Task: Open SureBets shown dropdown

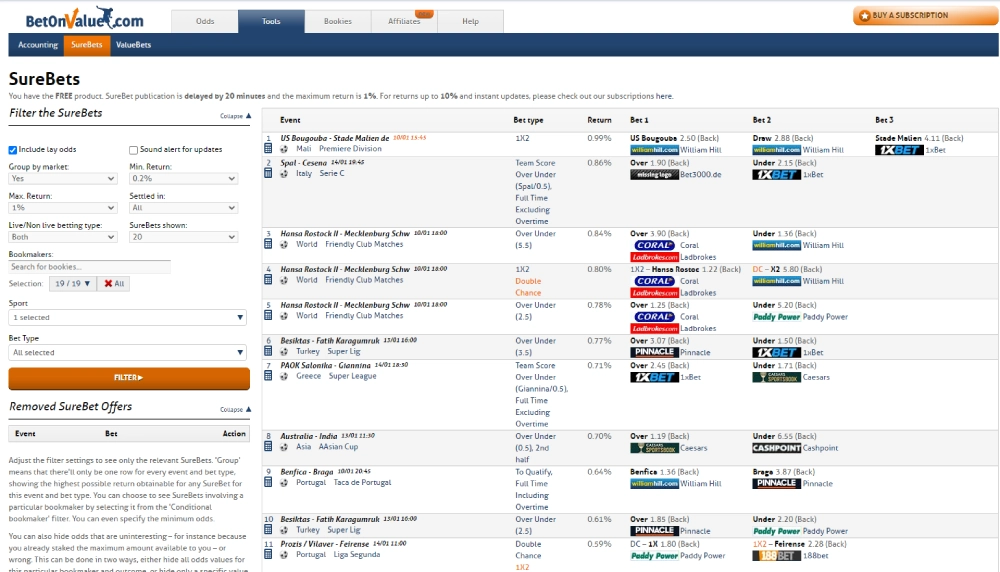Action: click(x=183, y=237)
